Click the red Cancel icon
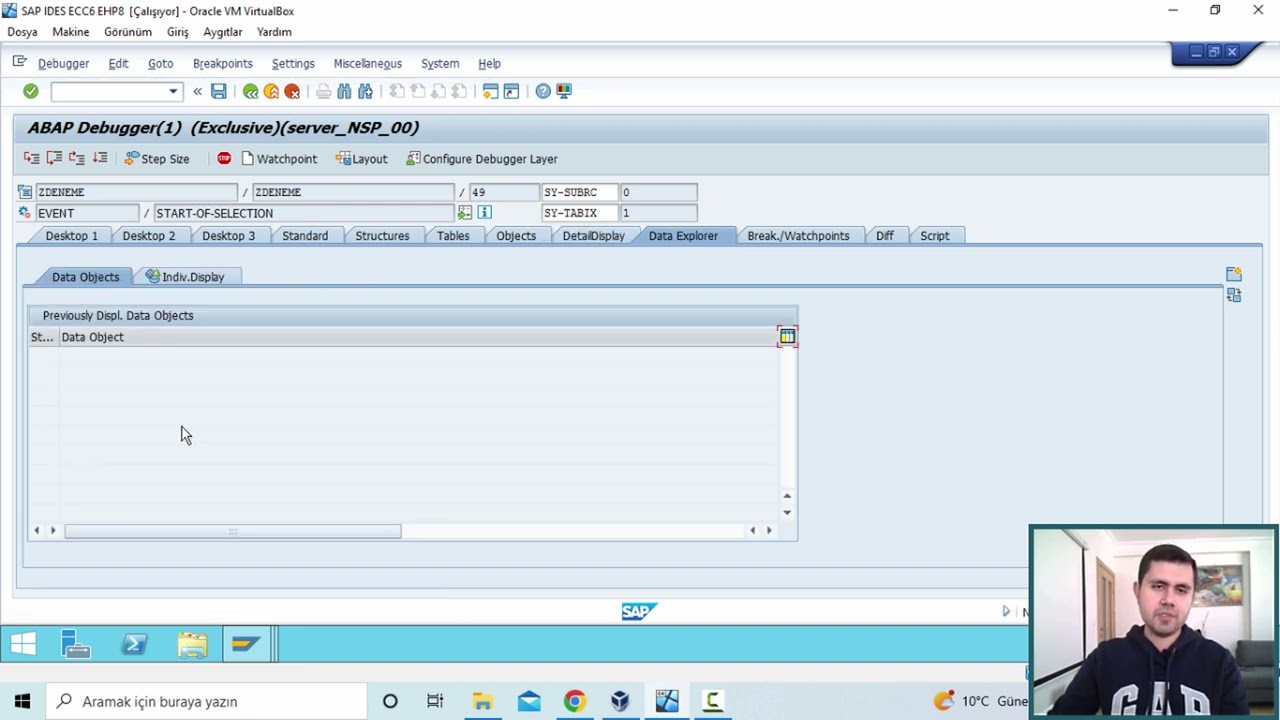Image resolution: width=1280 pixels, height=720 pixels. click(292, 91)
